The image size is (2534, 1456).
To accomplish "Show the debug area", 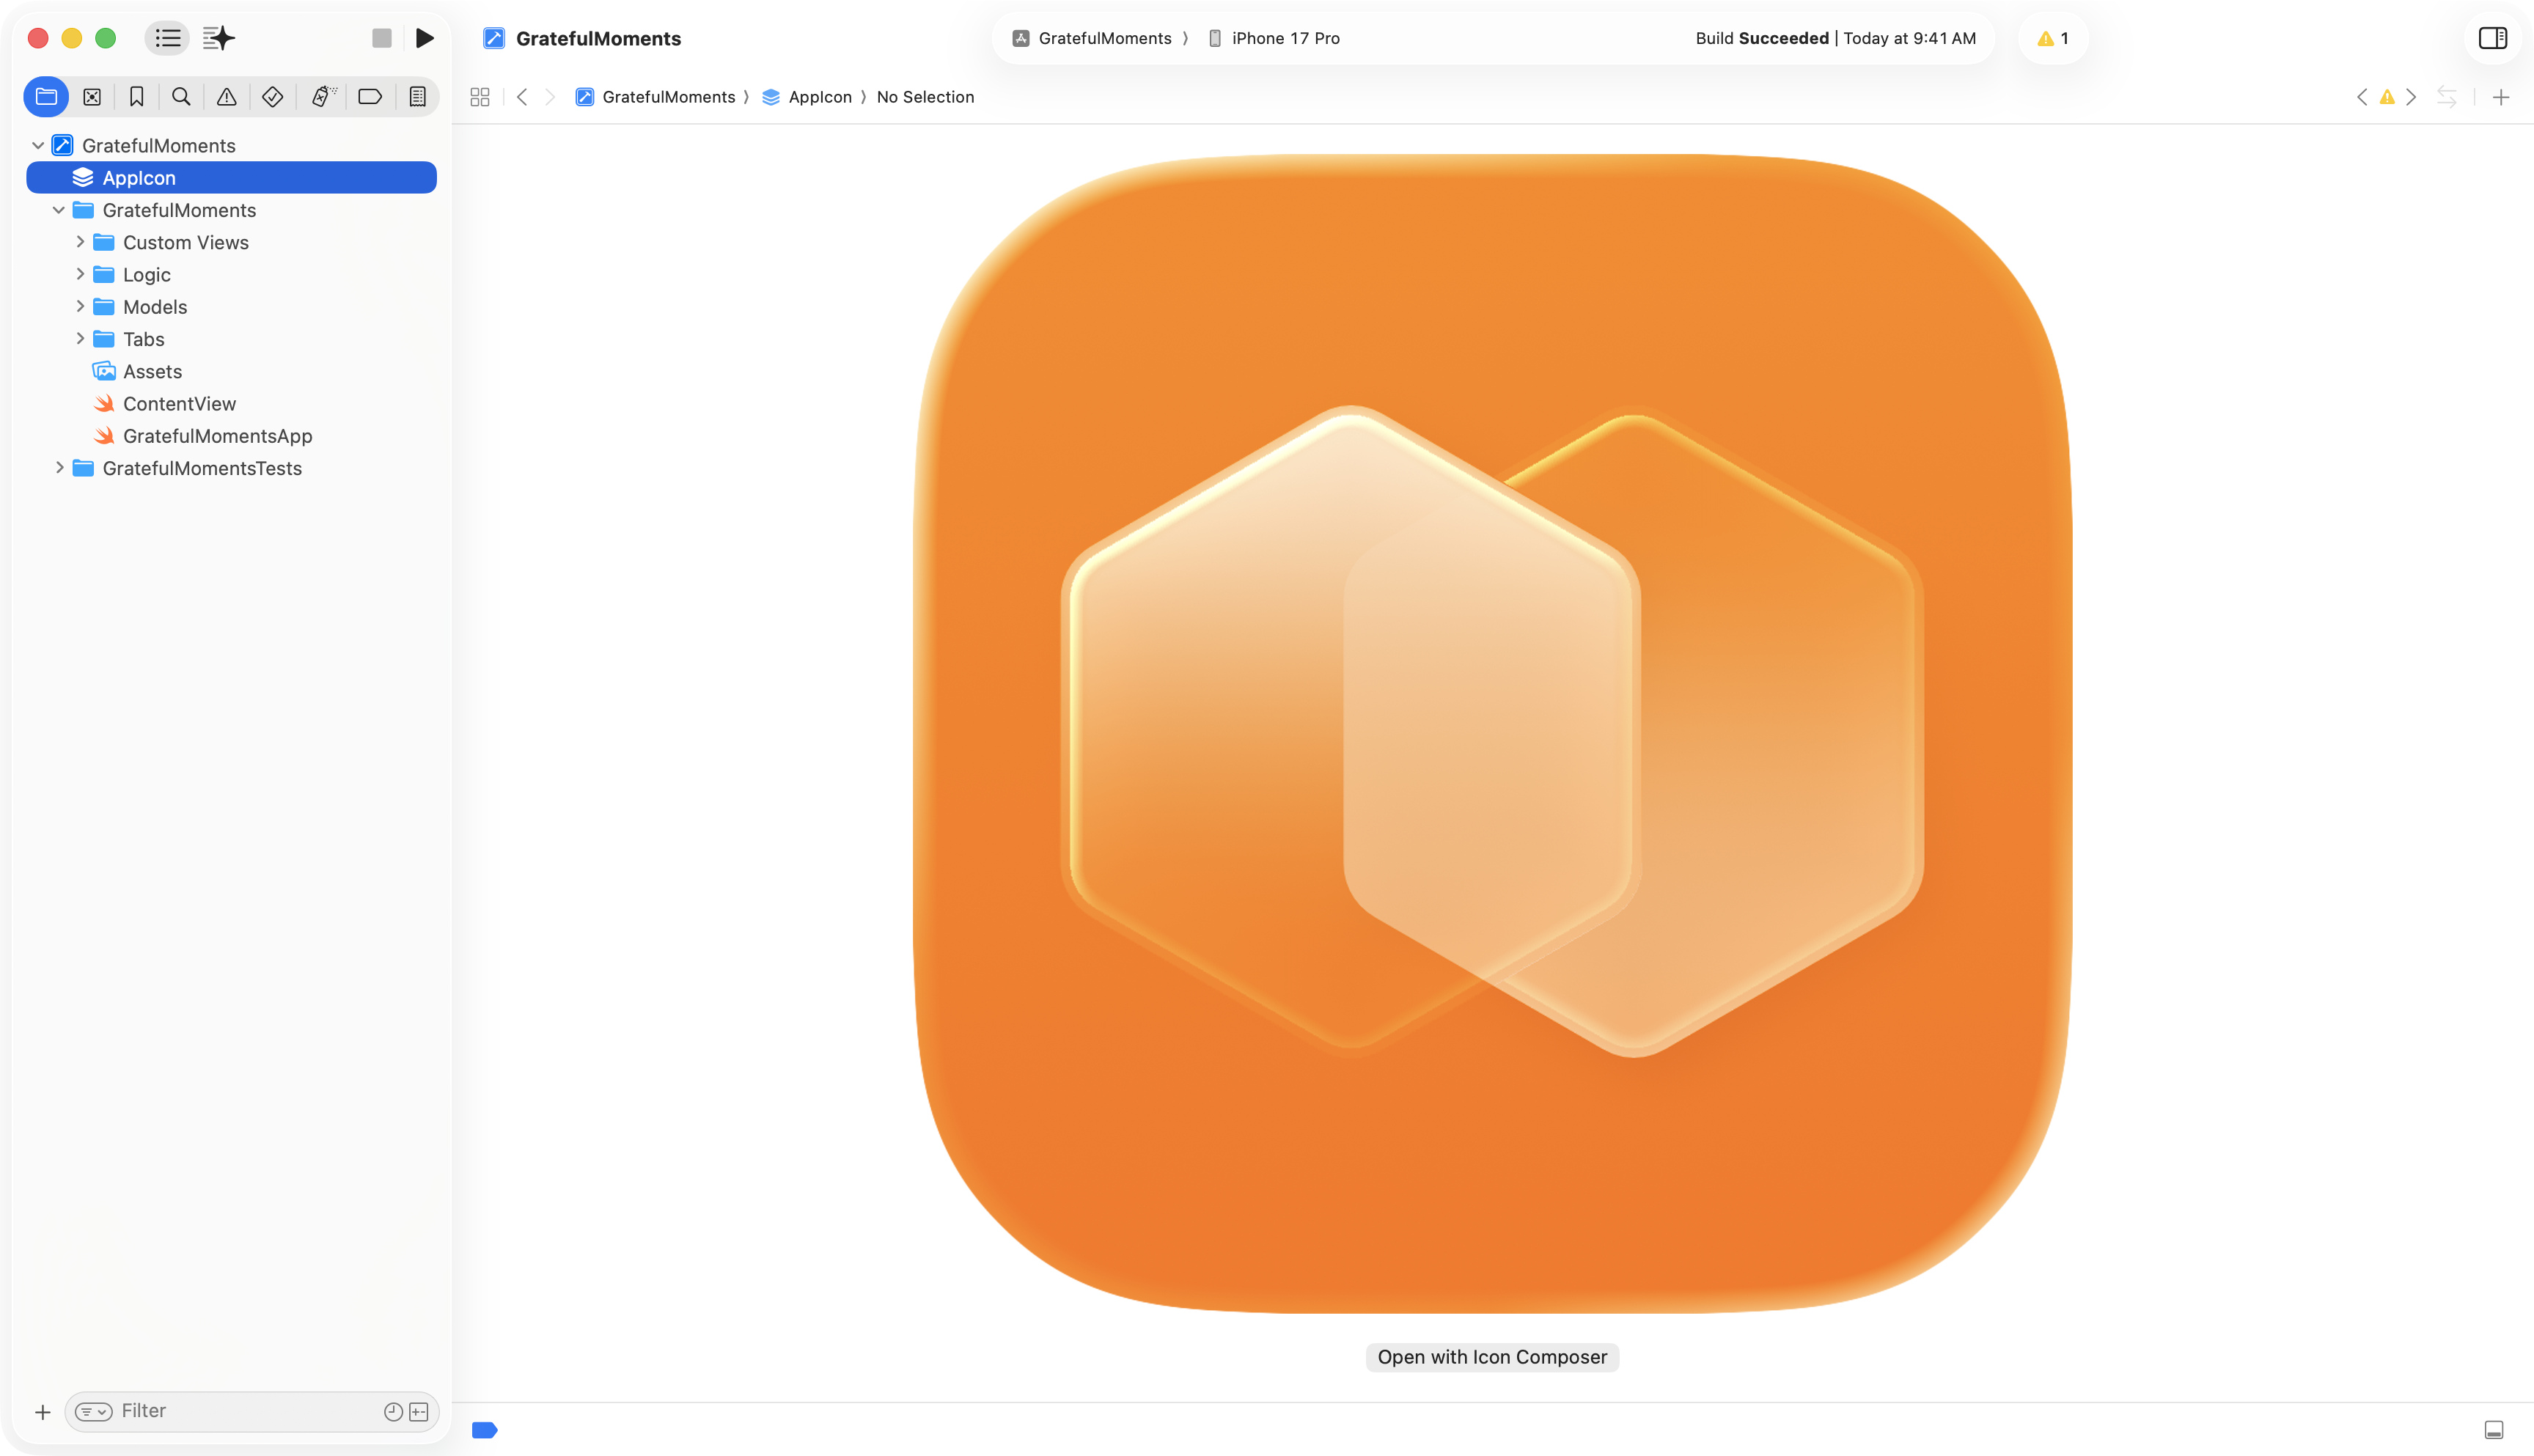I will coord(2493,1430).
